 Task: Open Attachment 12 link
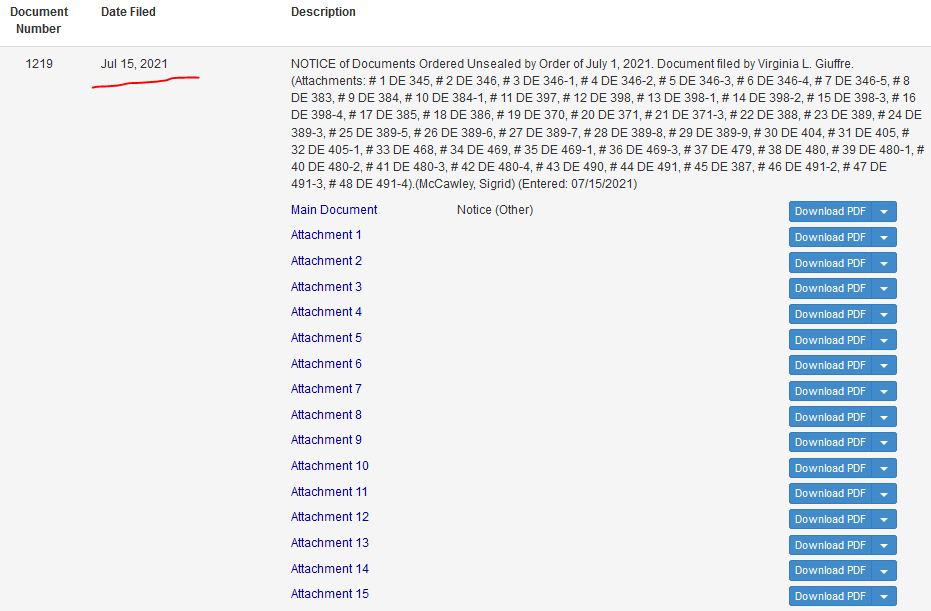[330, 517]
